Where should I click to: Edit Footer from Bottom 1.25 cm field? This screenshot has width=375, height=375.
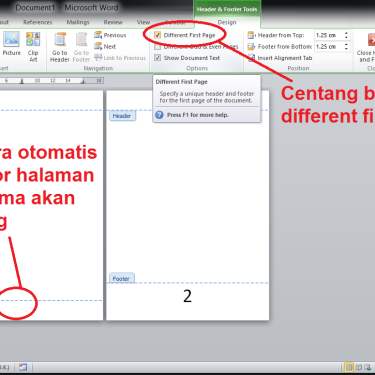pos(329,46)
